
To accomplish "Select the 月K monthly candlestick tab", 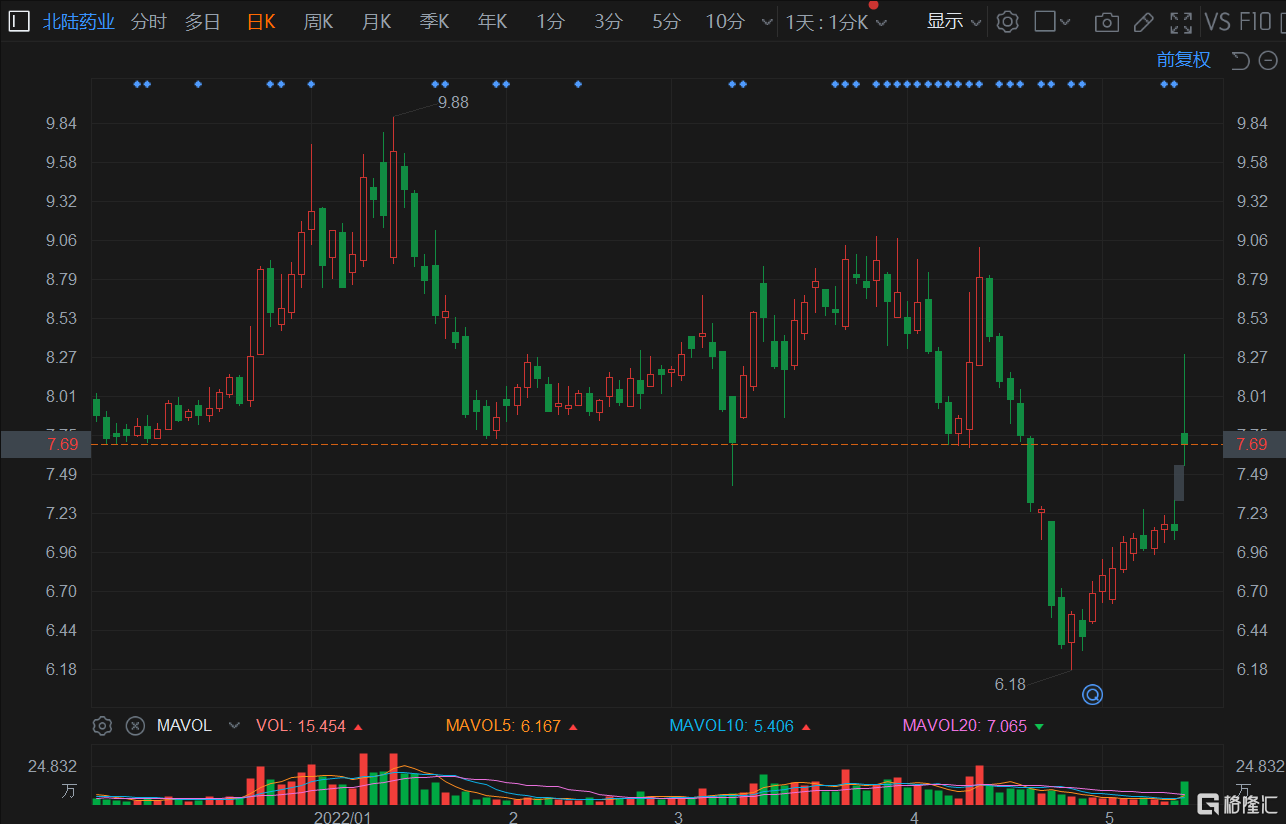I will click(x=377, y=21).
